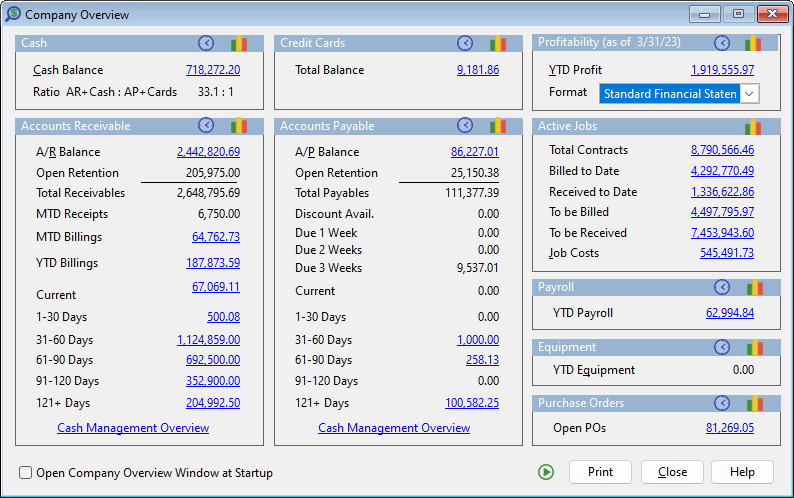
Task: Open A/R 61-90 Days 692,500.00 link
Action: point(213,360)
